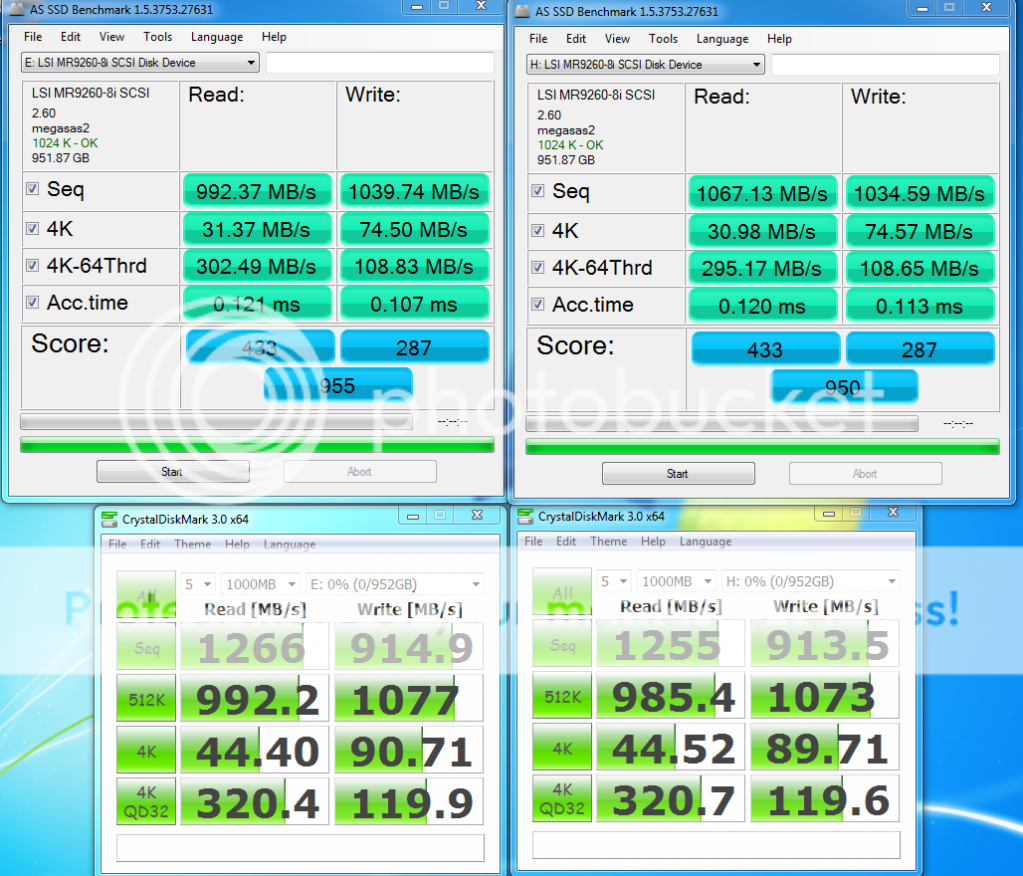Open Tools menu in AS SSD E: window
Screen dimensions: 1023x876
(157, 37)
